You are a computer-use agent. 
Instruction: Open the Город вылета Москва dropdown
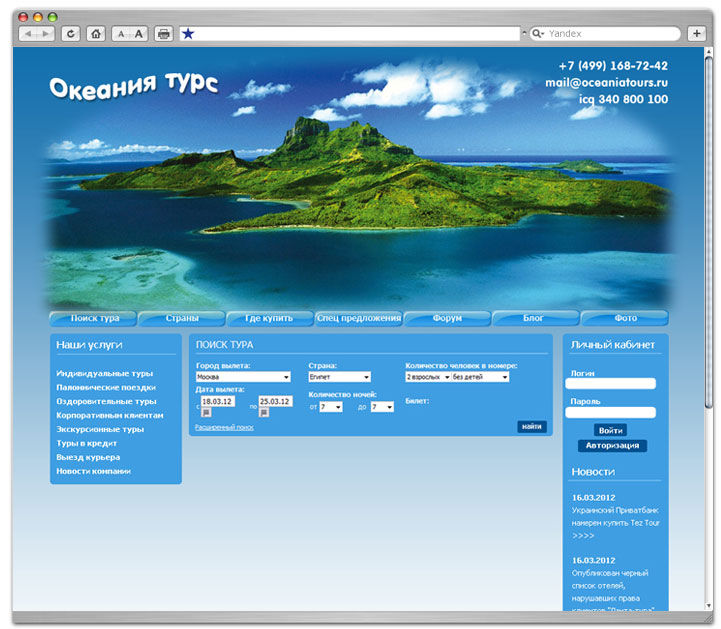click(x=243, y=377)
